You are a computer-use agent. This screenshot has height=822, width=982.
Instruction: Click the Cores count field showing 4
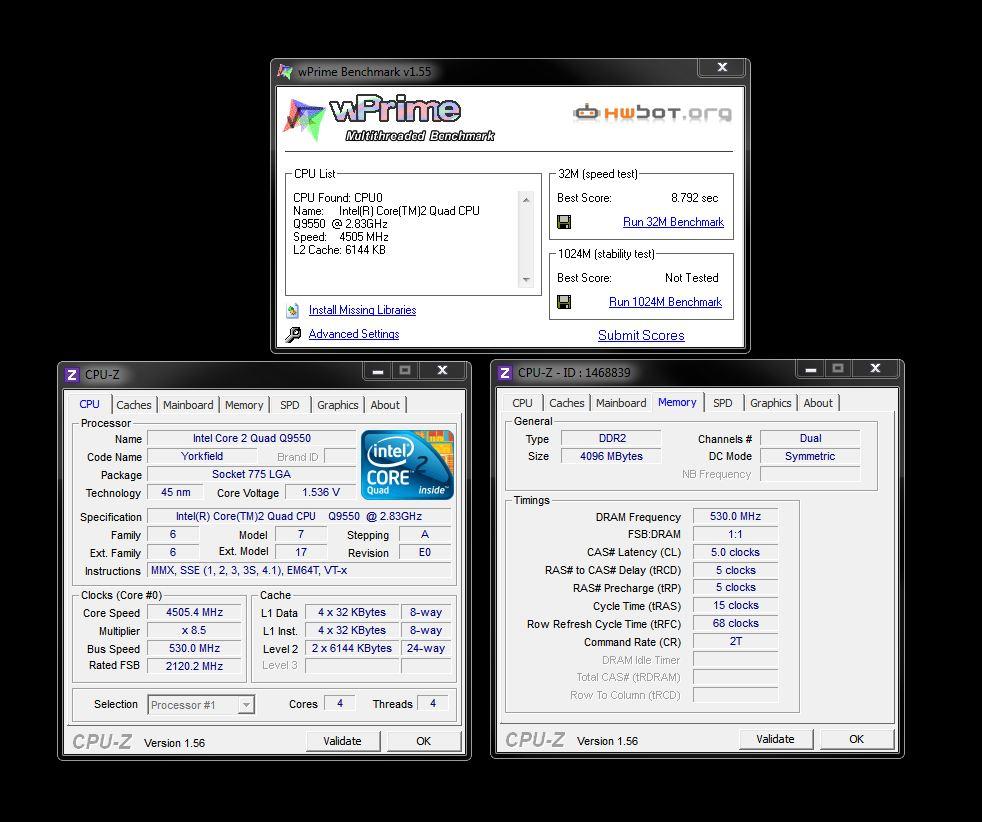pyautogui.click(x=340, y=704)
